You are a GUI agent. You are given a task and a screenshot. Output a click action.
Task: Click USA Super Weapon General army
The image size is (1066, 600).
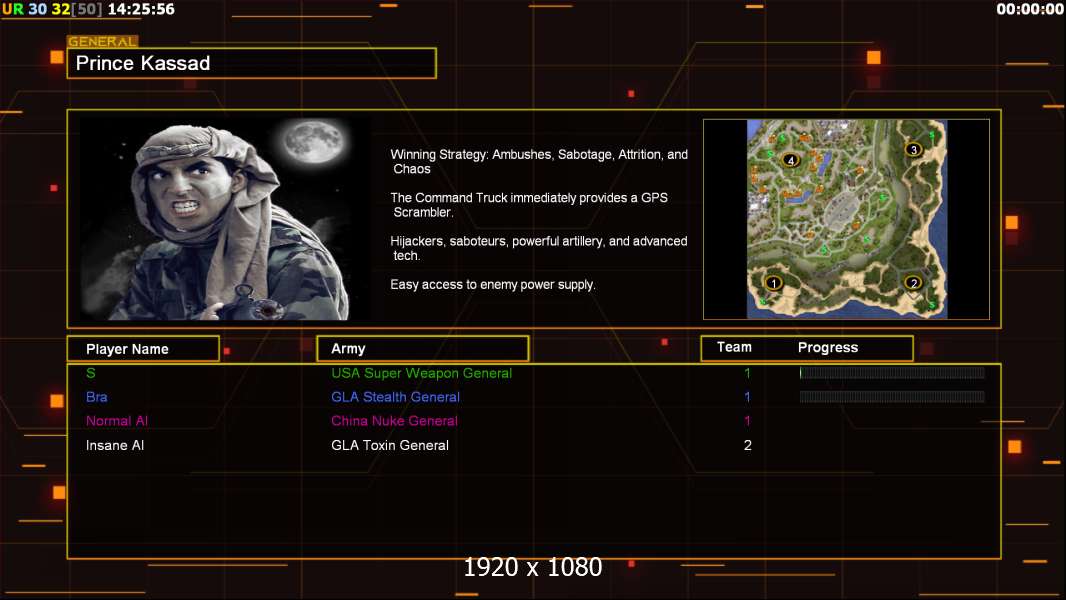point(422,373)
